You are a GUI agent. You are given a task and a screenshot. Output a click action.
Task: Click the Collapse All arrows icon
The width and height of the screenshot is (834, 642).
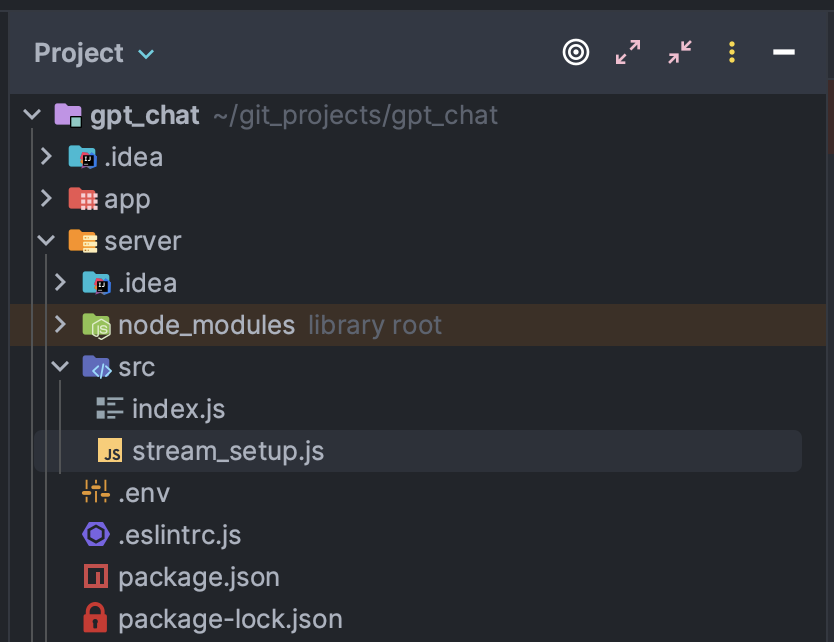tap(680, 52)
